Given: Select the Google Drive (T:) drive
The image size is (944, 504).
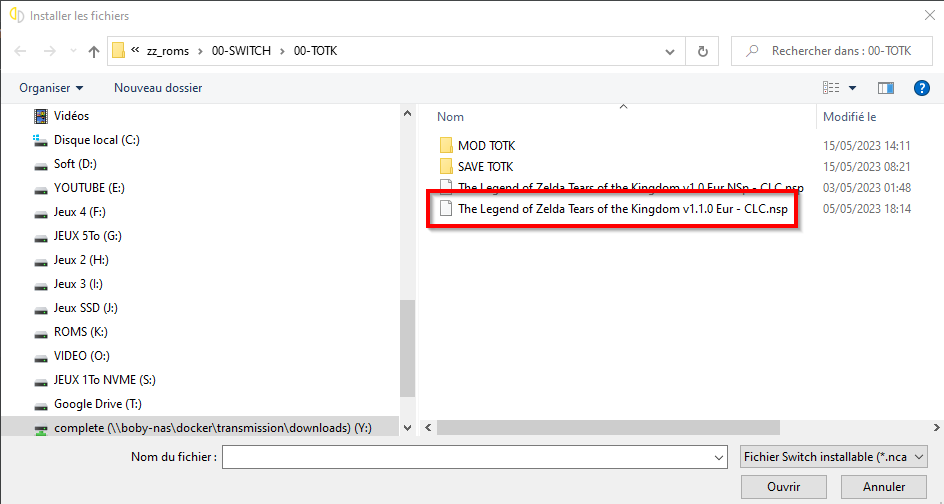Looking at the screenshot, I should point(89,404).
